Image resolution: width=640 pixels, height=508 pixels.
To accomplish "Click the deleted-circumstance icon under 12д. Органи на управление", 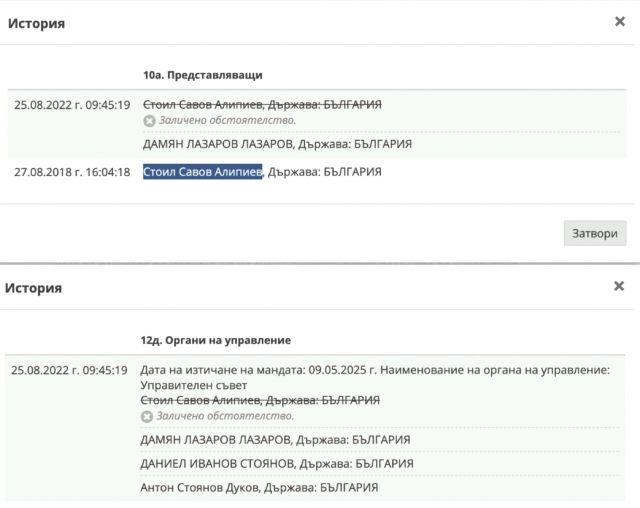I will click(147, 416).
